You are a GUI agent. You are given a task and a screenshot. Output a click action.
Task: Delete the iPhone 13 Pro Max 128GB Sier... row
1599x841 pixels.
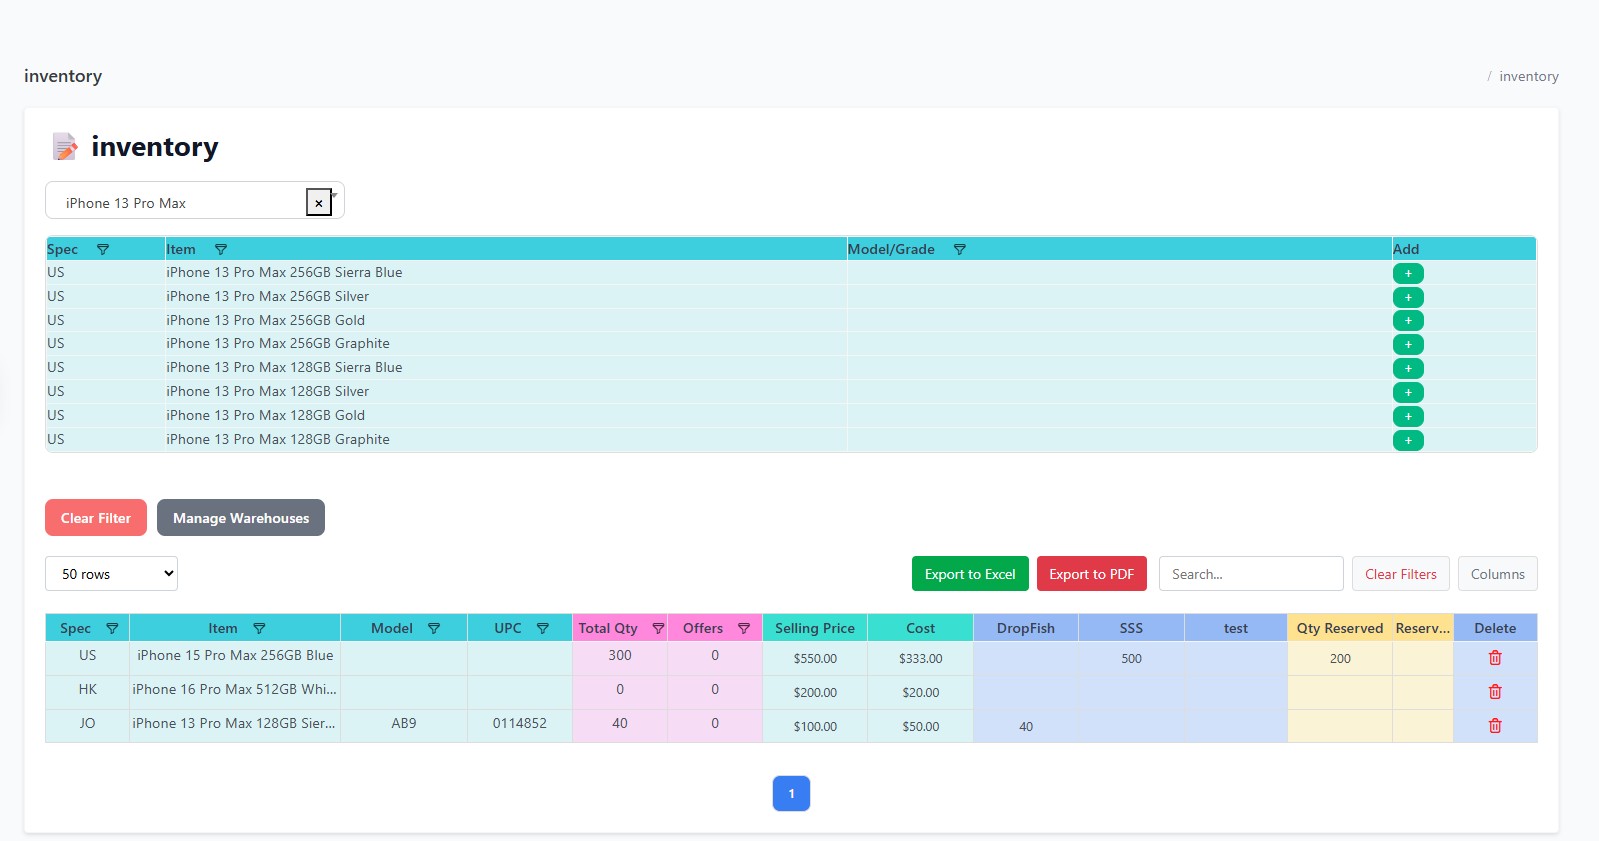1495,726
